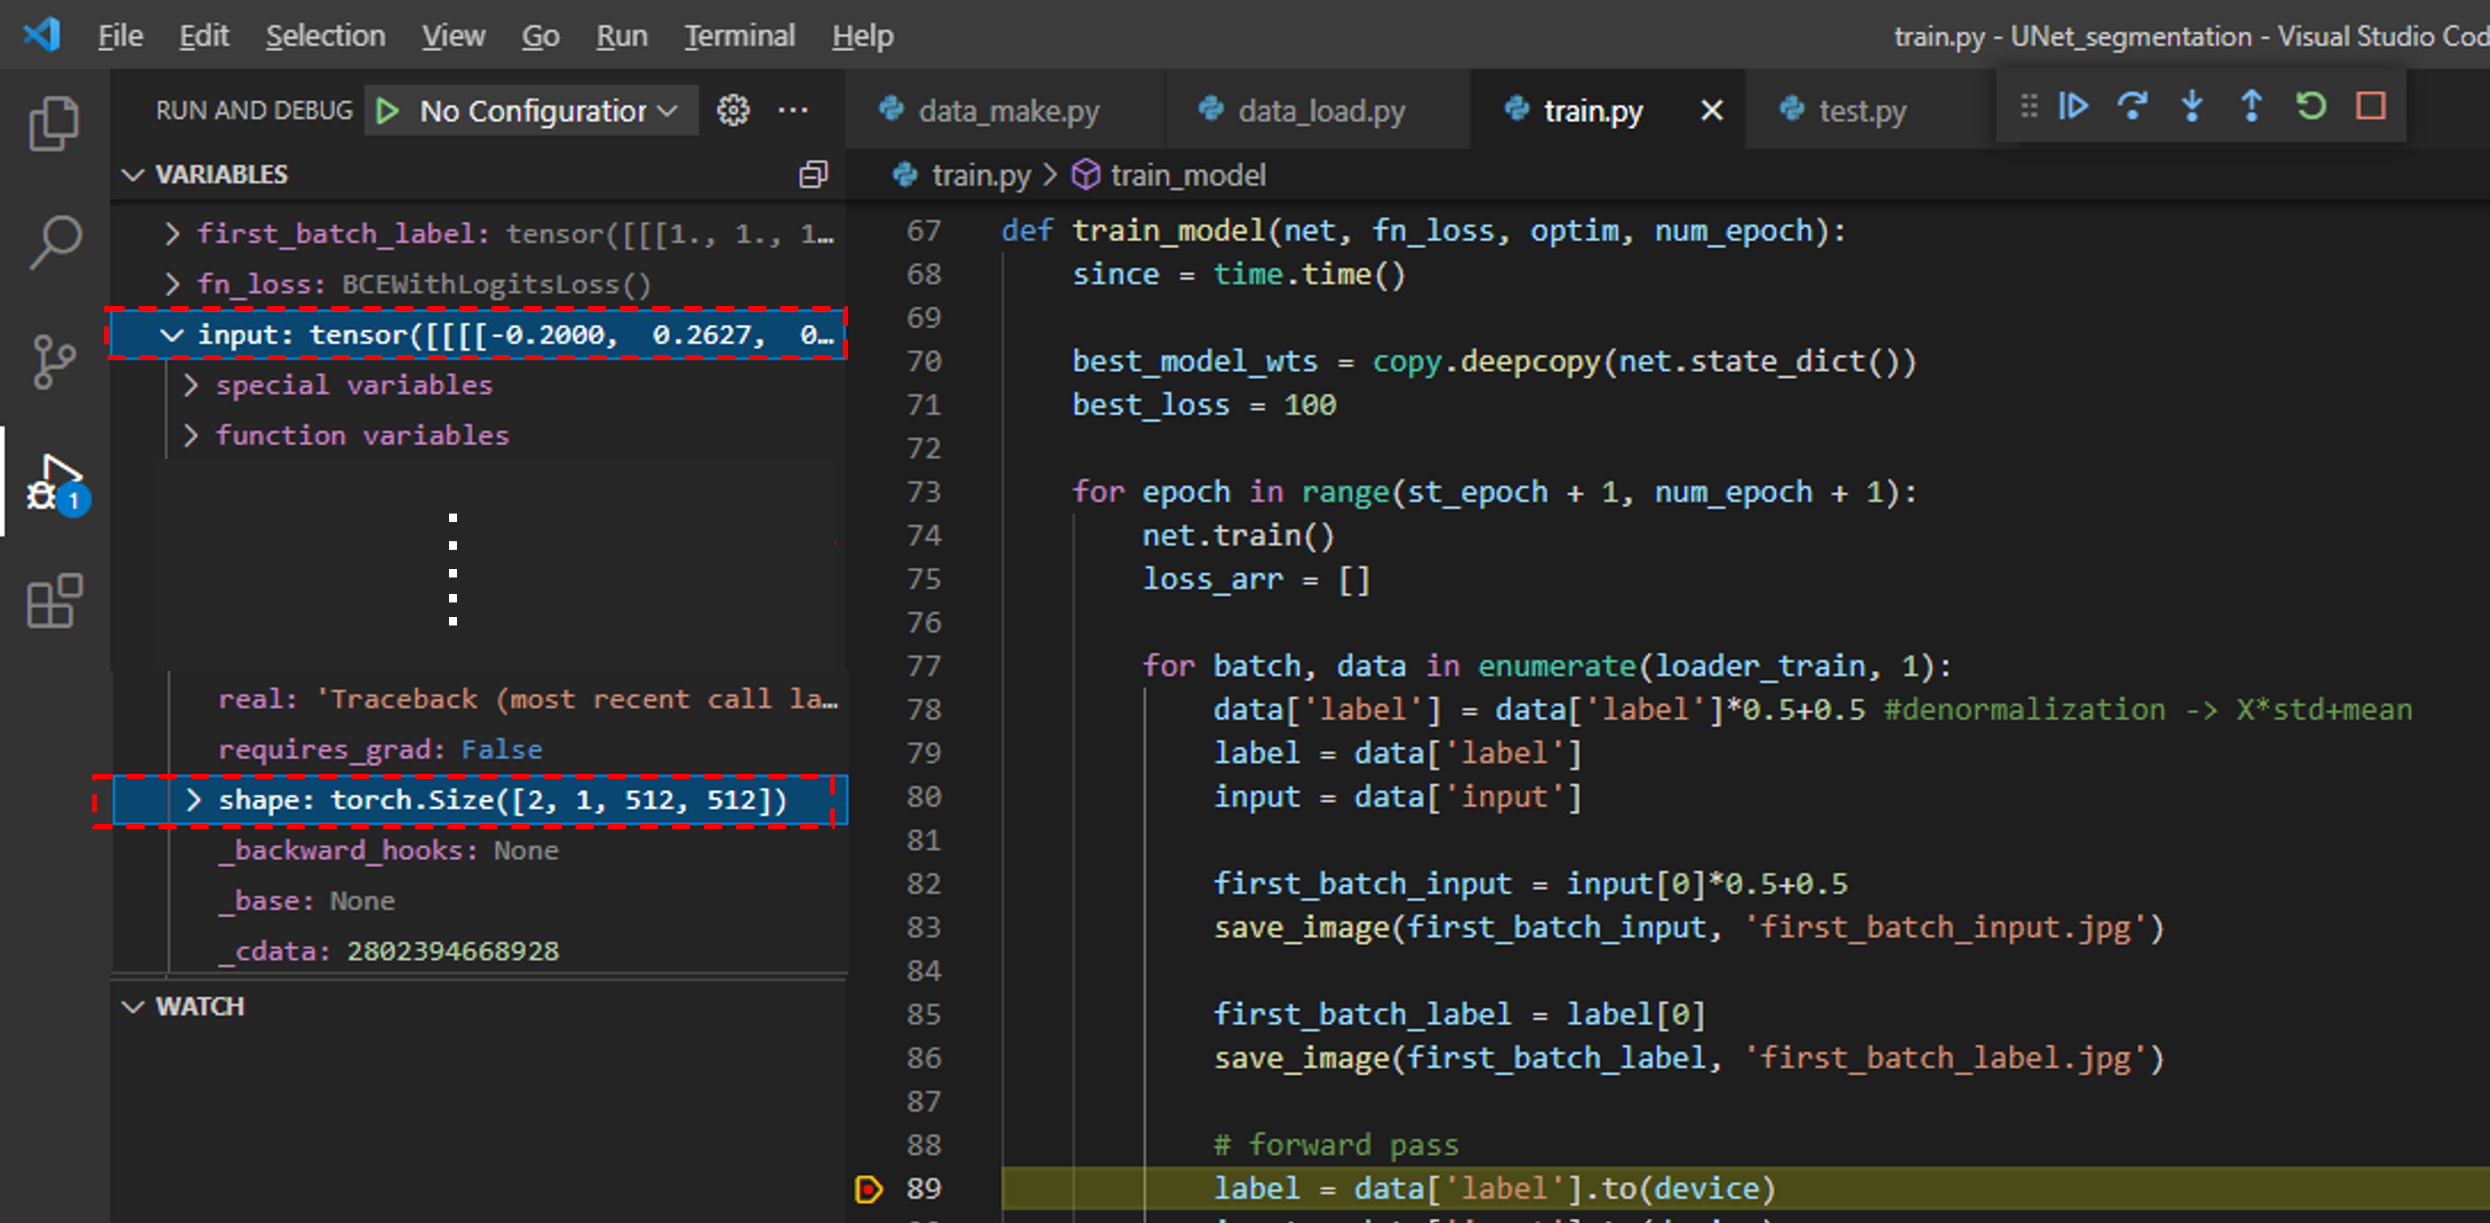This screenshot has width=2490, height=1223.
Task: Click the Start Debugging green play button
Action: click(x=388, y=110)
